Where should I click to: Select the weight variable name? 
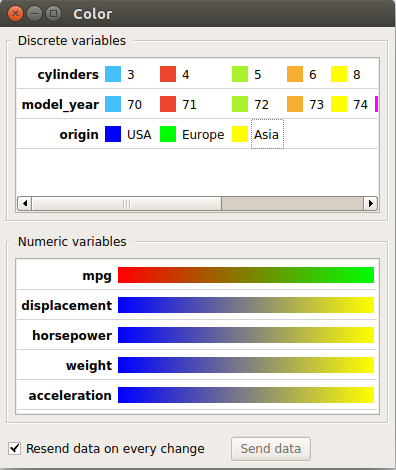(89, 366)
